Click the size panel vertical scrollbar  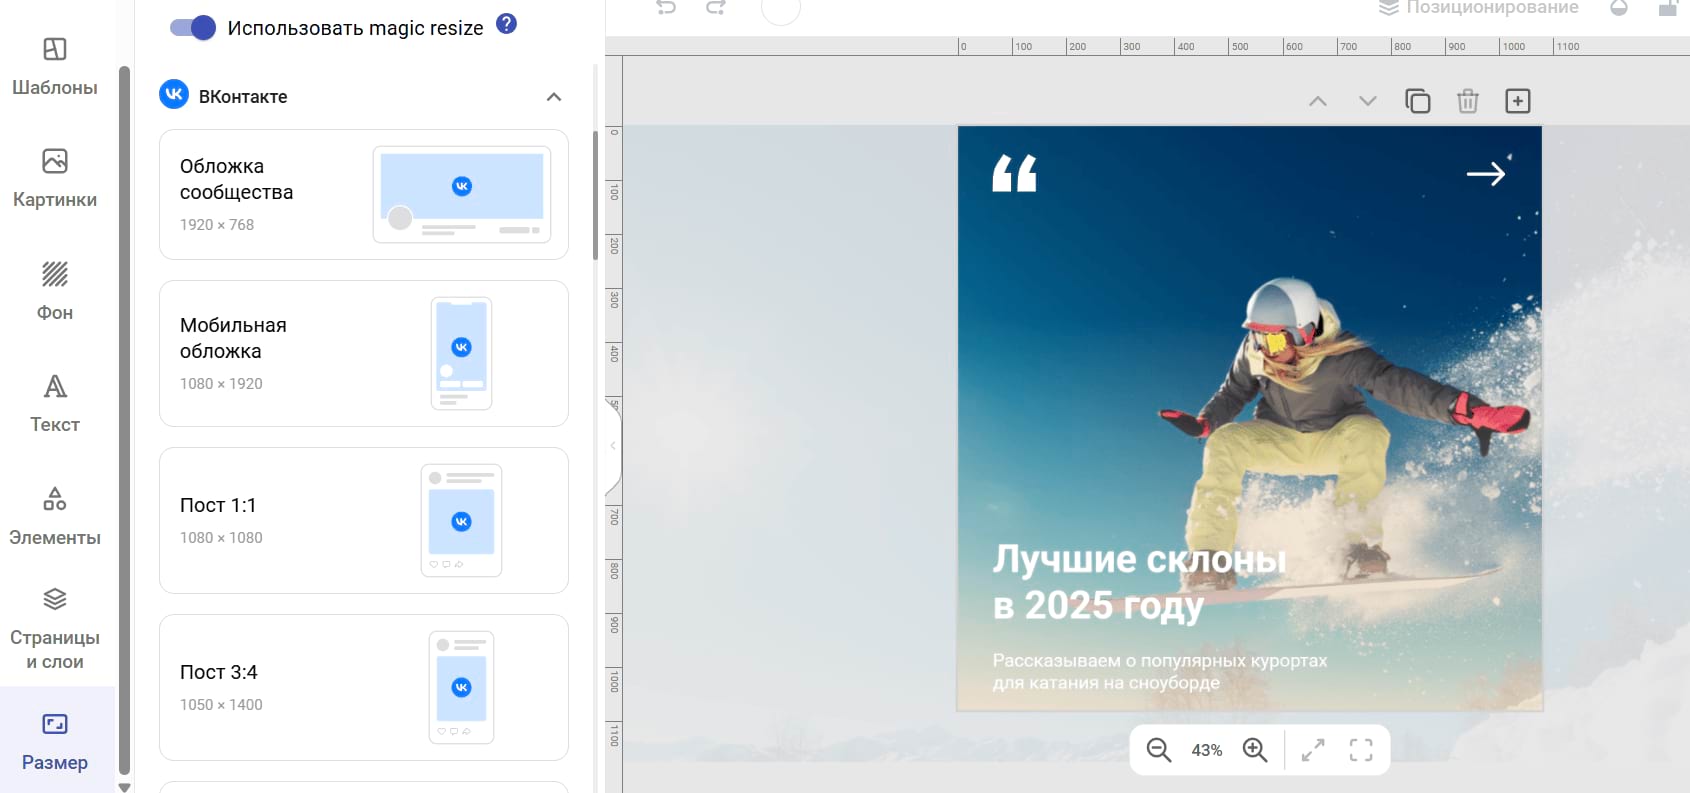coord(596,195)
